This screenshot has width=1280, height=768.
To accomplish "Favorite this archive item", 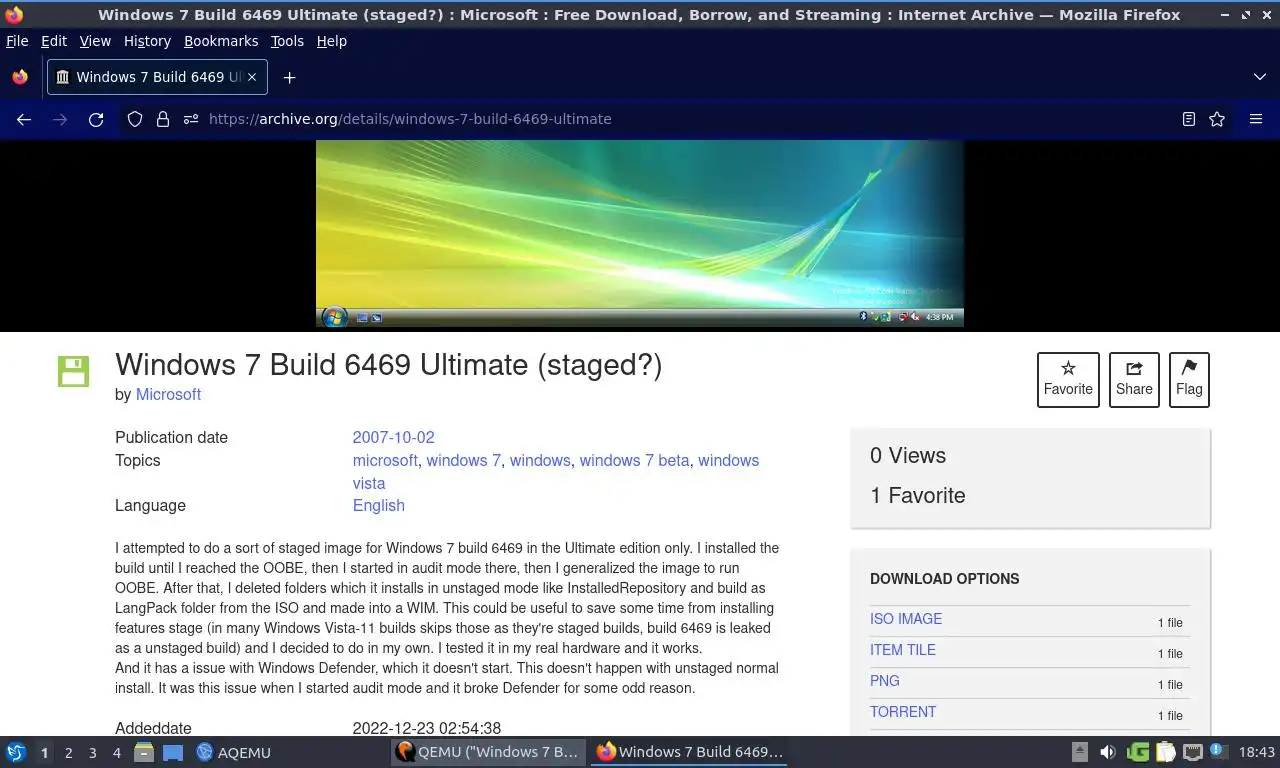I will tap(1068, 380).
